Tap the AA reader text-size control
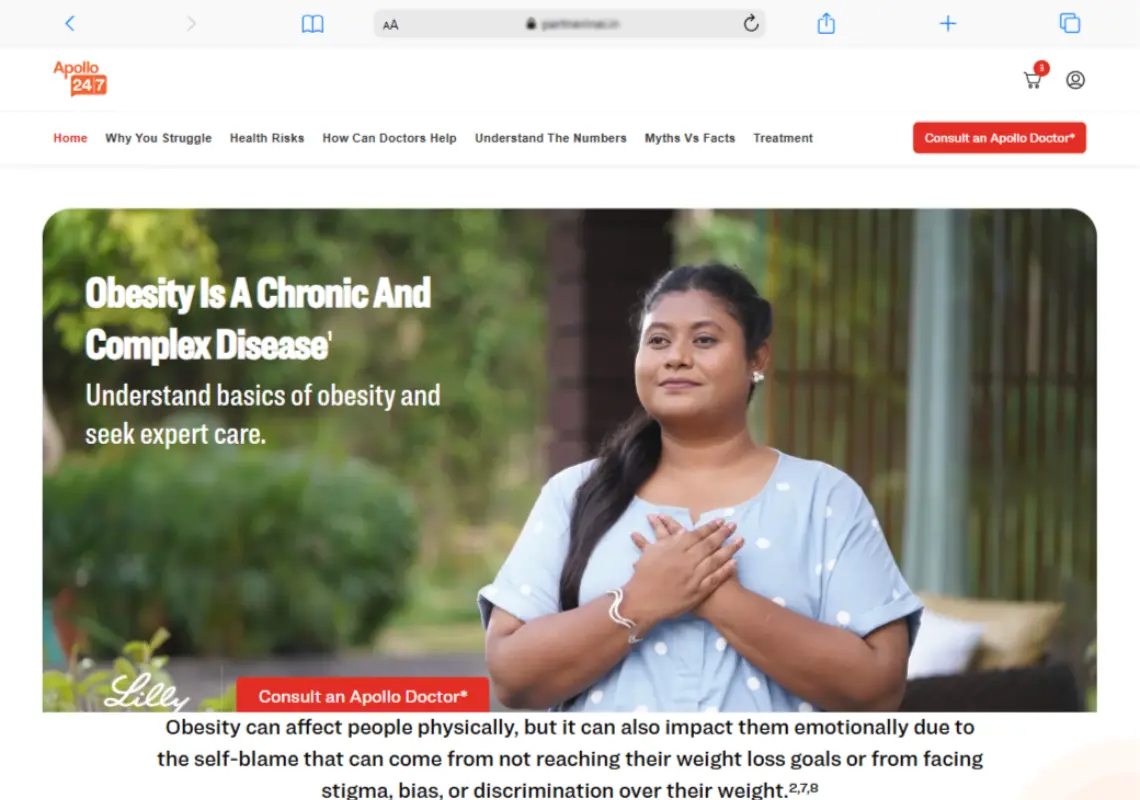Screen dimensions: 1140x800 [x=390, y=25]
